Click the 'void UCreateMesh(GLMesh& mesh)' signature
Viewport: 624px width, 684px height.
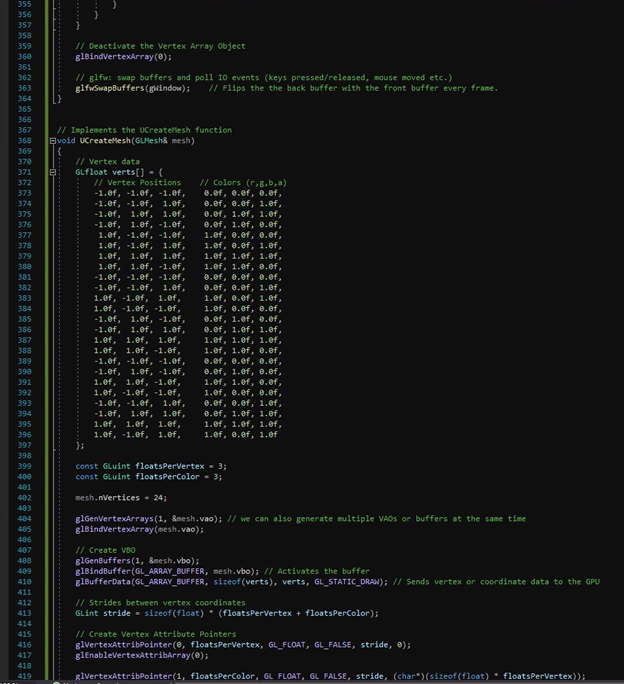126,140
